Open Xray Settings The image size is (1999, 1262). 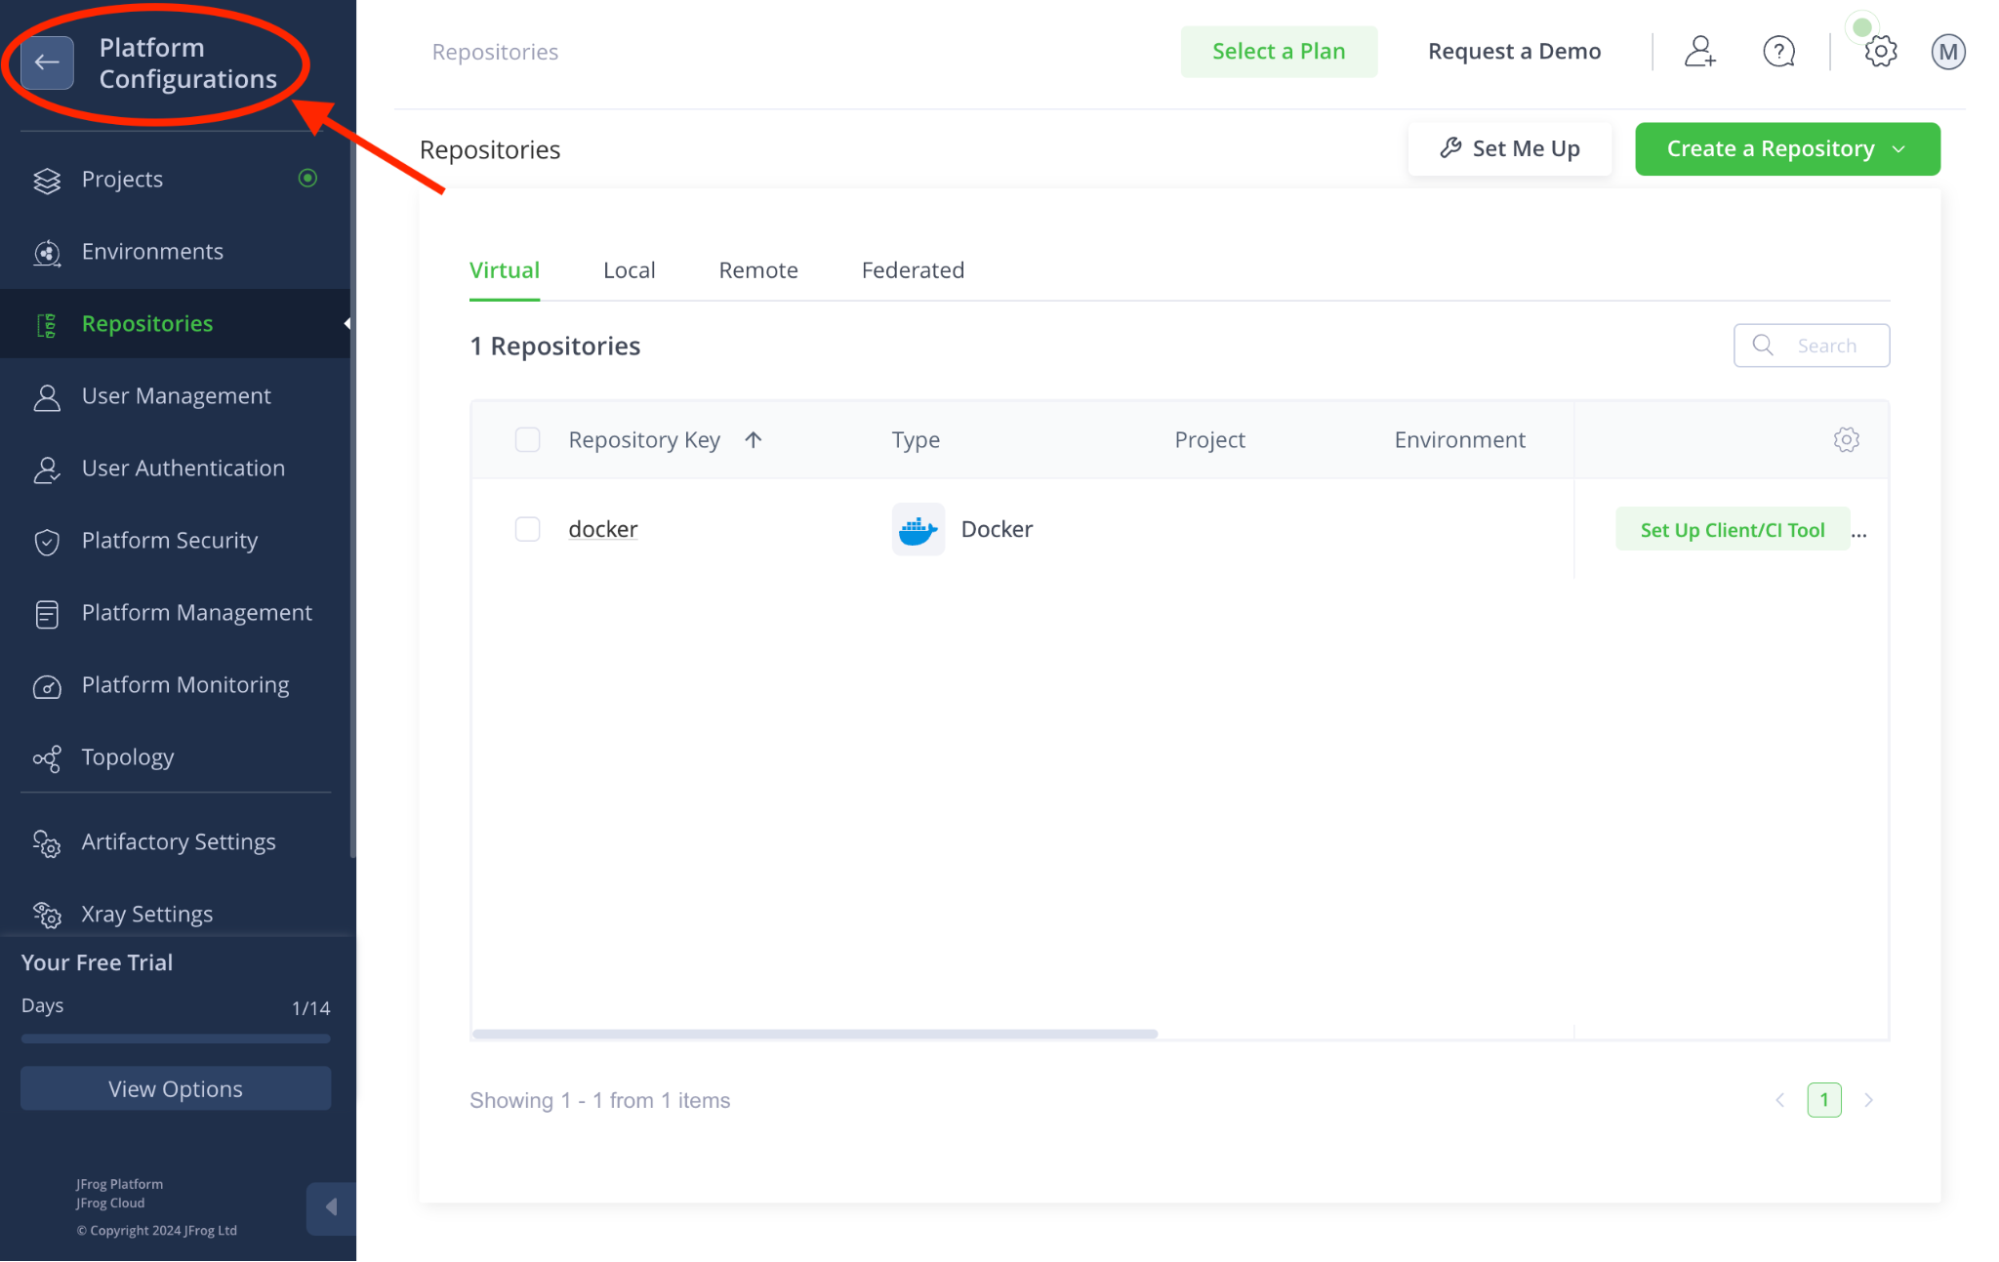147,913
